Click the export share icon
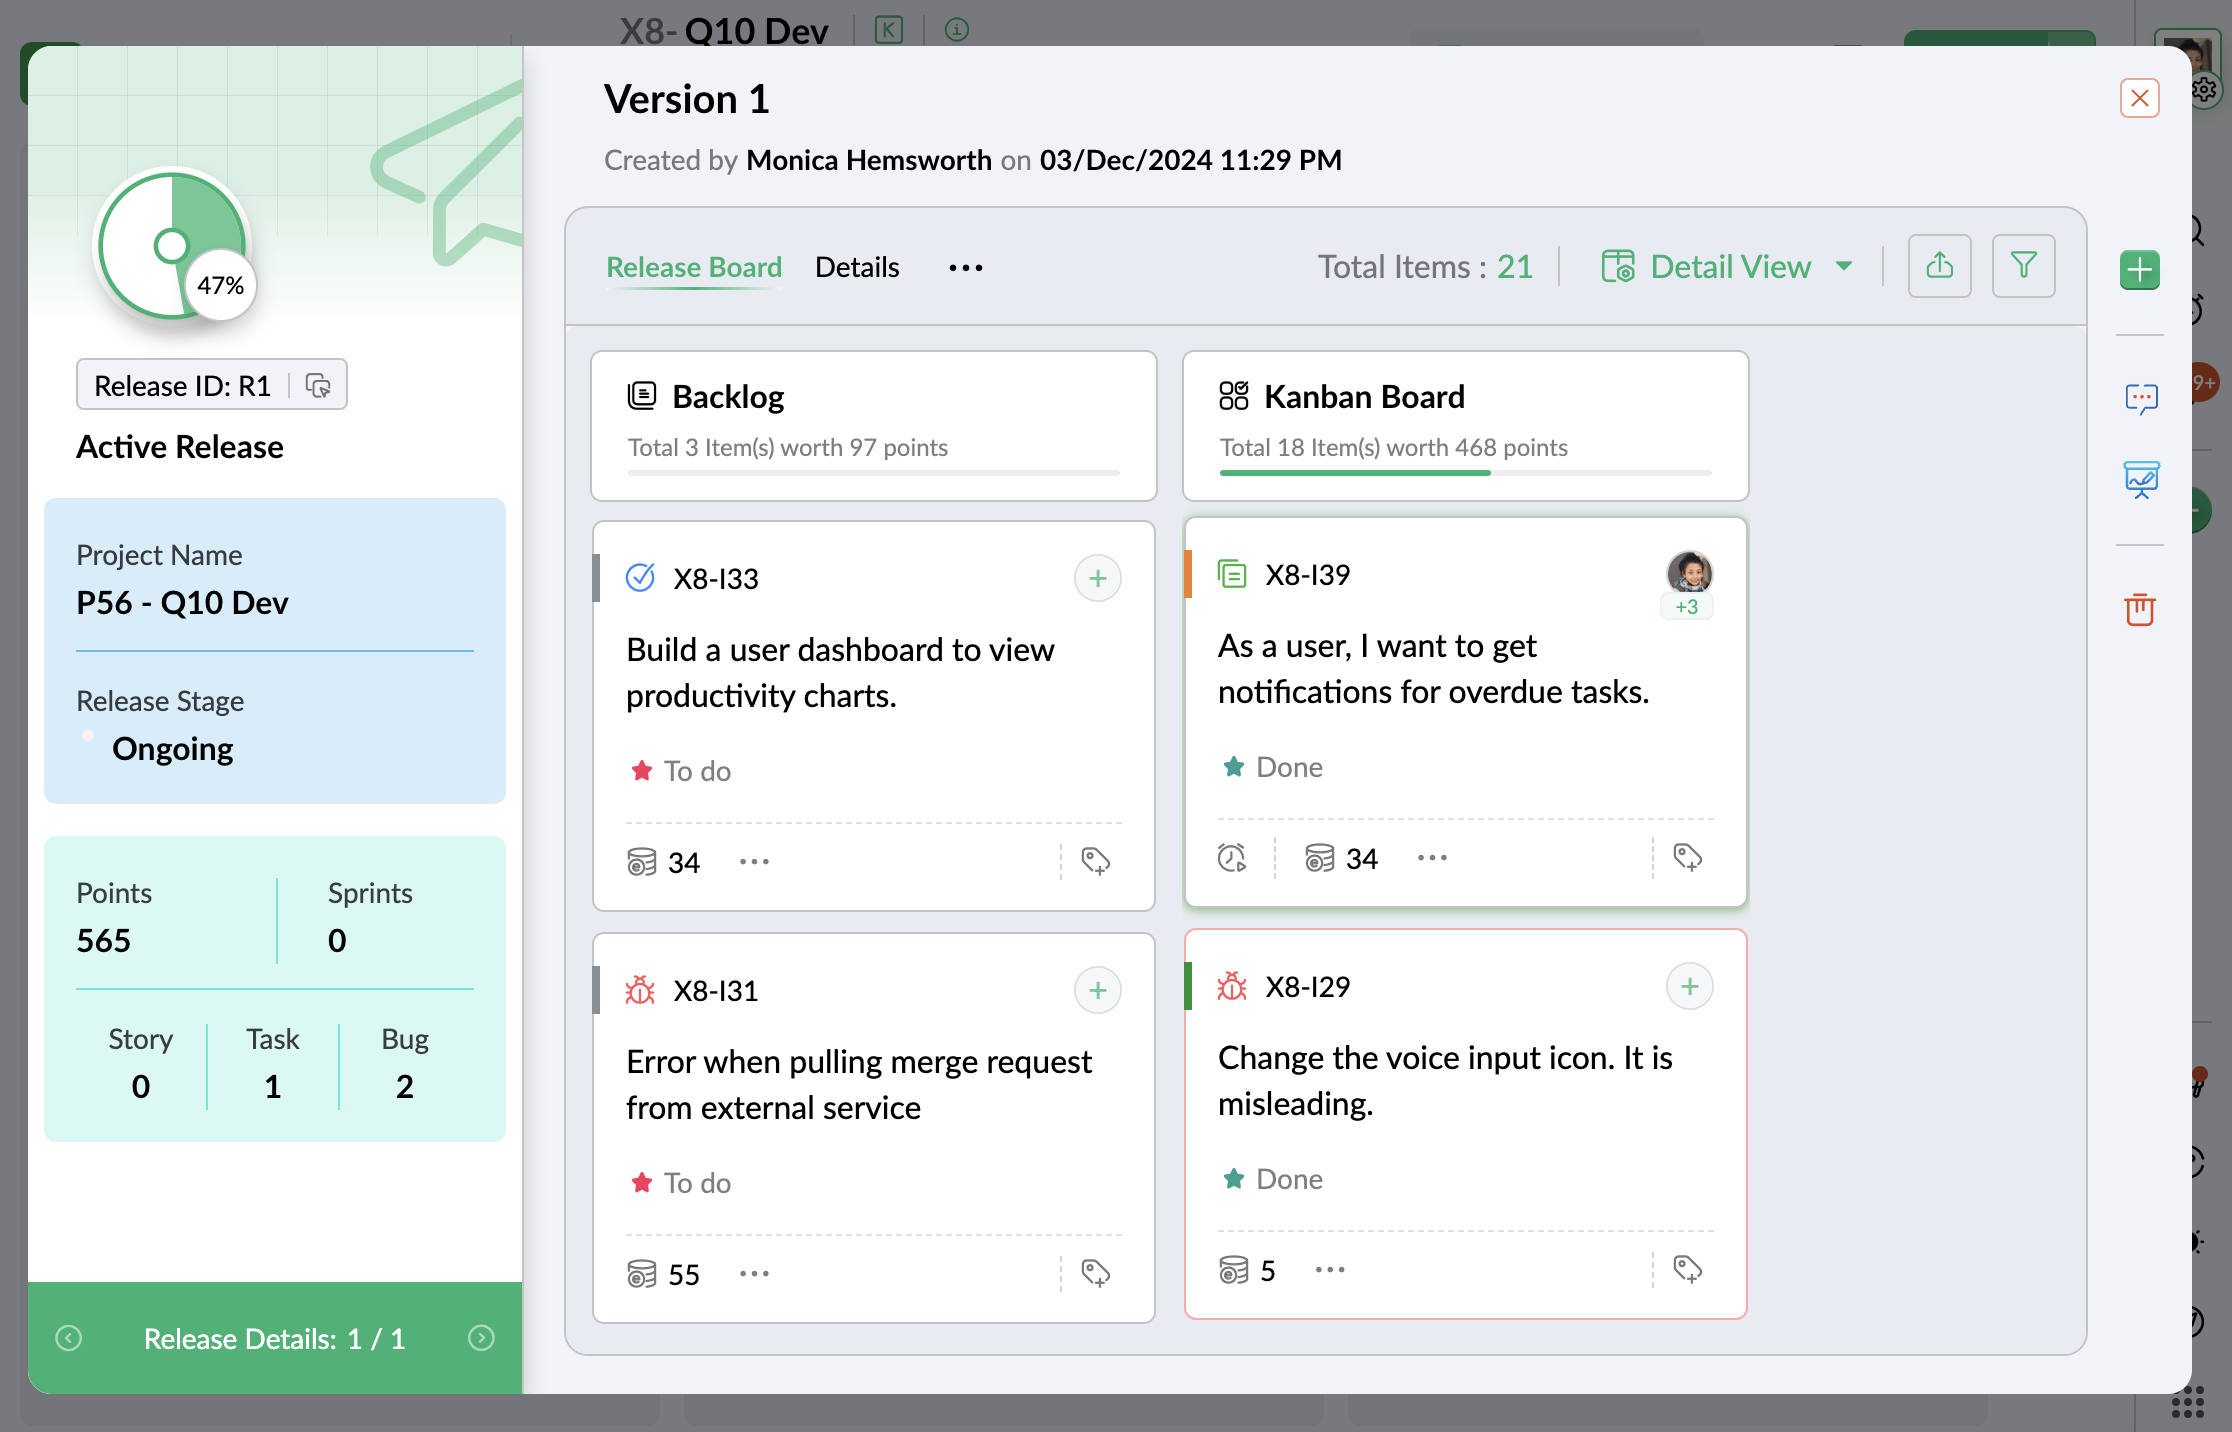The image size is (2232, 1432). point(1939,266)
